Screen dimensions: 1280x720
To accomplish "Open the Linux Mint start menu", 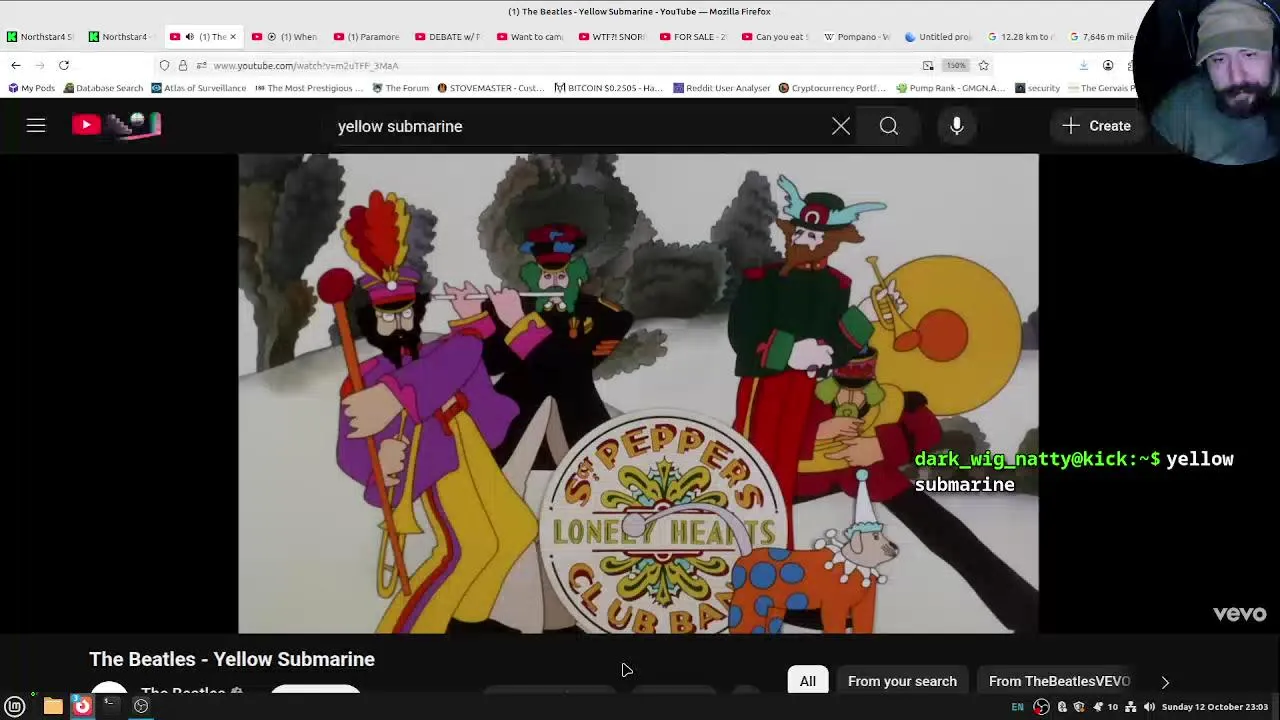I will click(15, 706).
